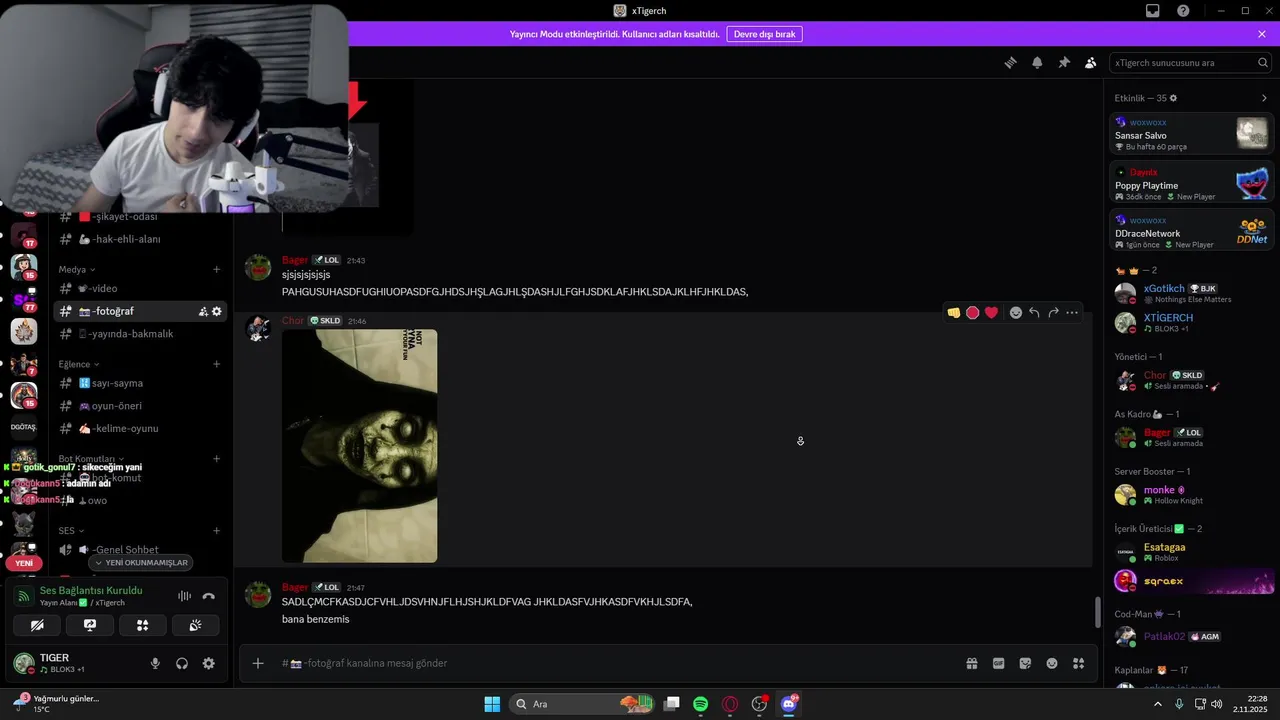This screenshot has width=1280, height=720.
Task: Toggle microphone mute in user panel
Action: click(155, 663)
